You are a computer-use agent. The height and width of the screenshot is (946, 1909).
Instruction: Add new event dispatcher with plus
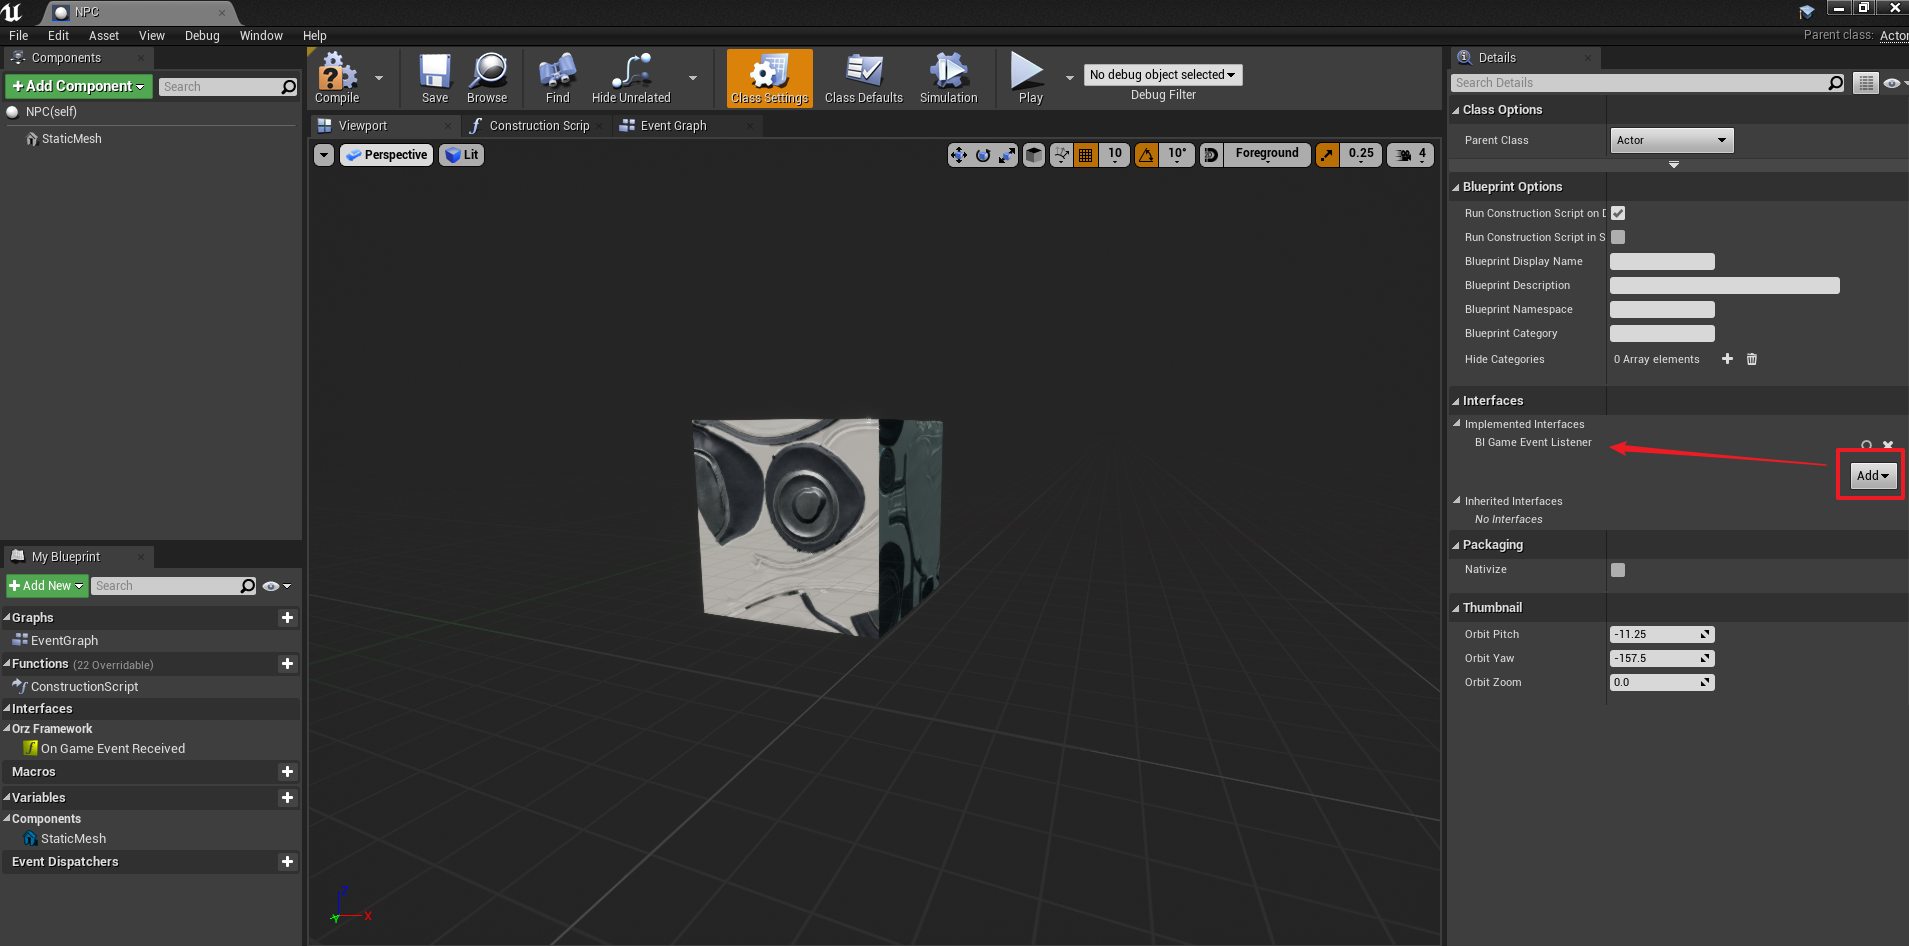(x=287, y=862)
